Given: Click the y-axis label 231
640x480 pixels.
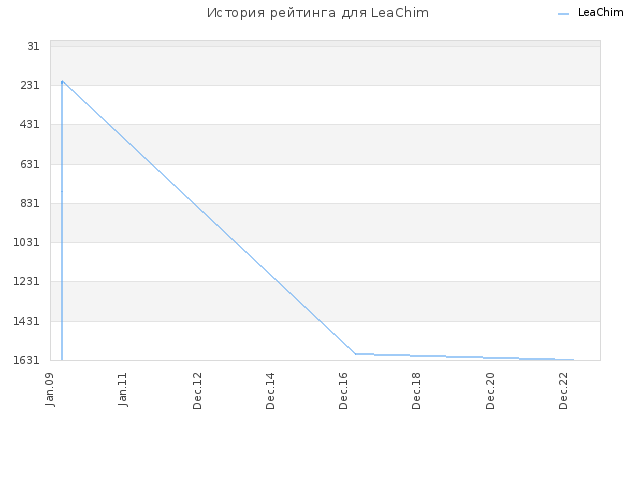Looking at the screenshot, I should [30, 85].
